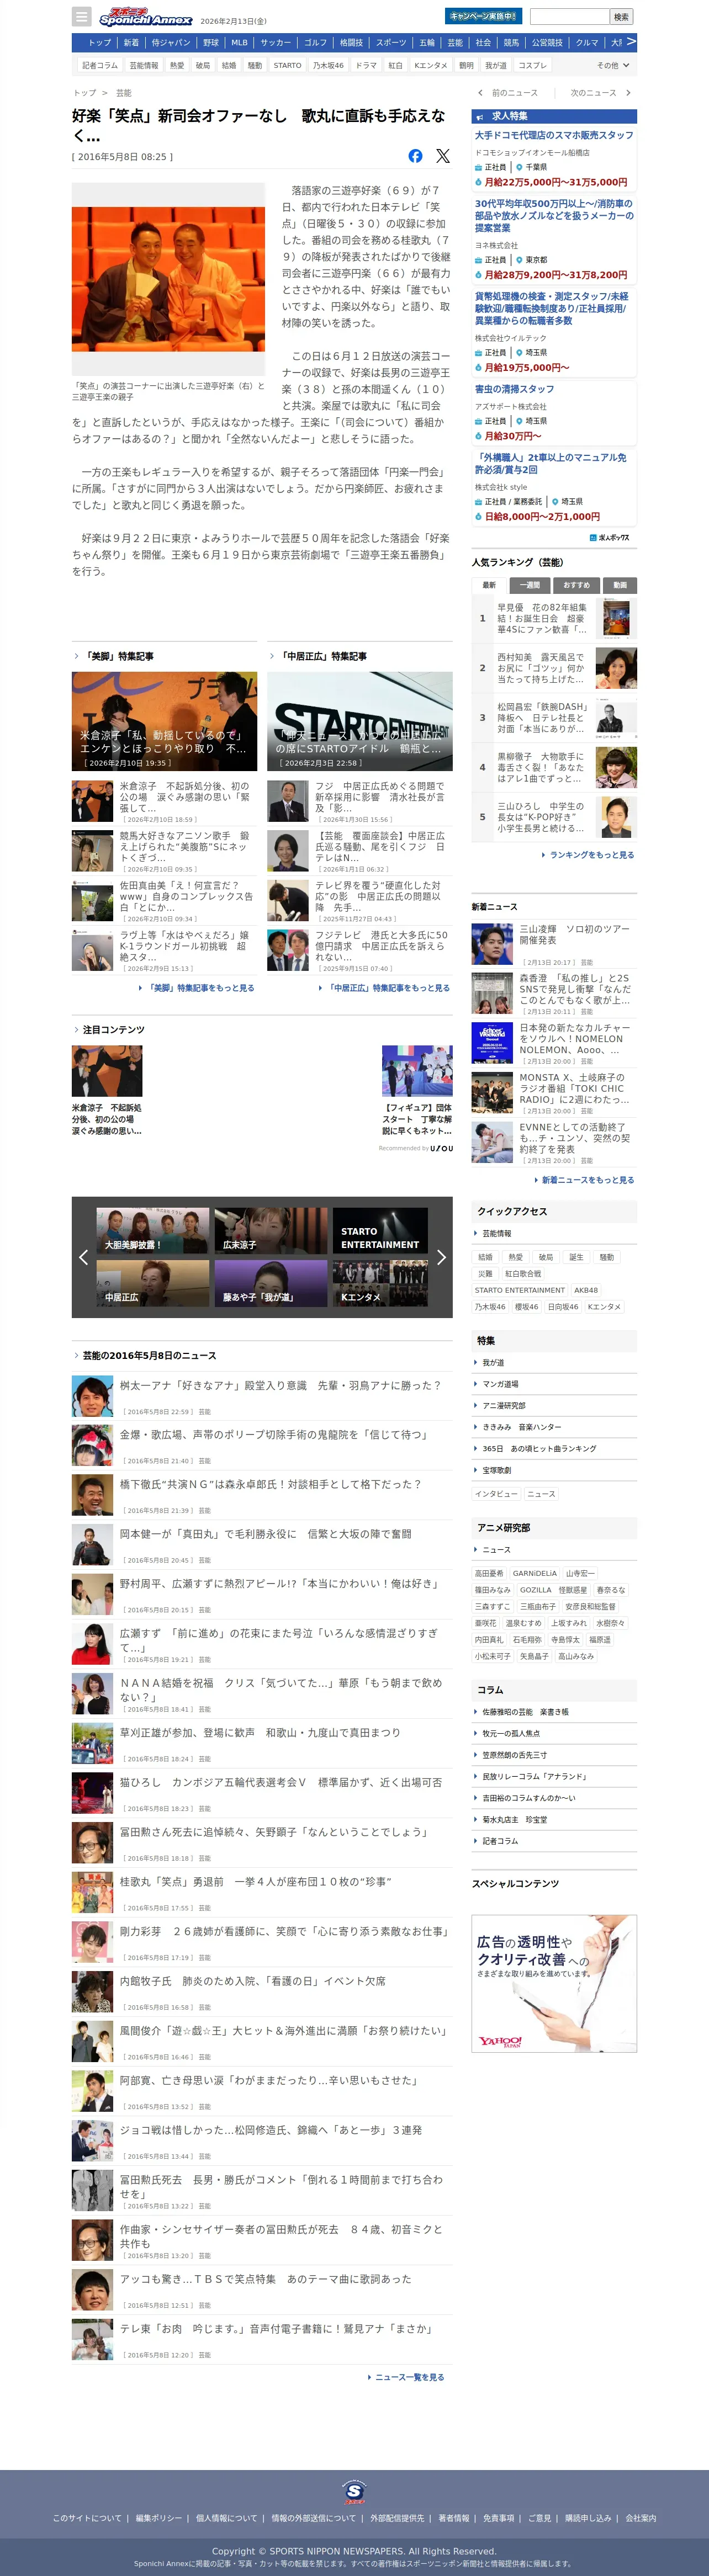This screenshot has height=2576, width=709.
Task: Switch to the おすすめ ranking tab
Action: (576, 585)
